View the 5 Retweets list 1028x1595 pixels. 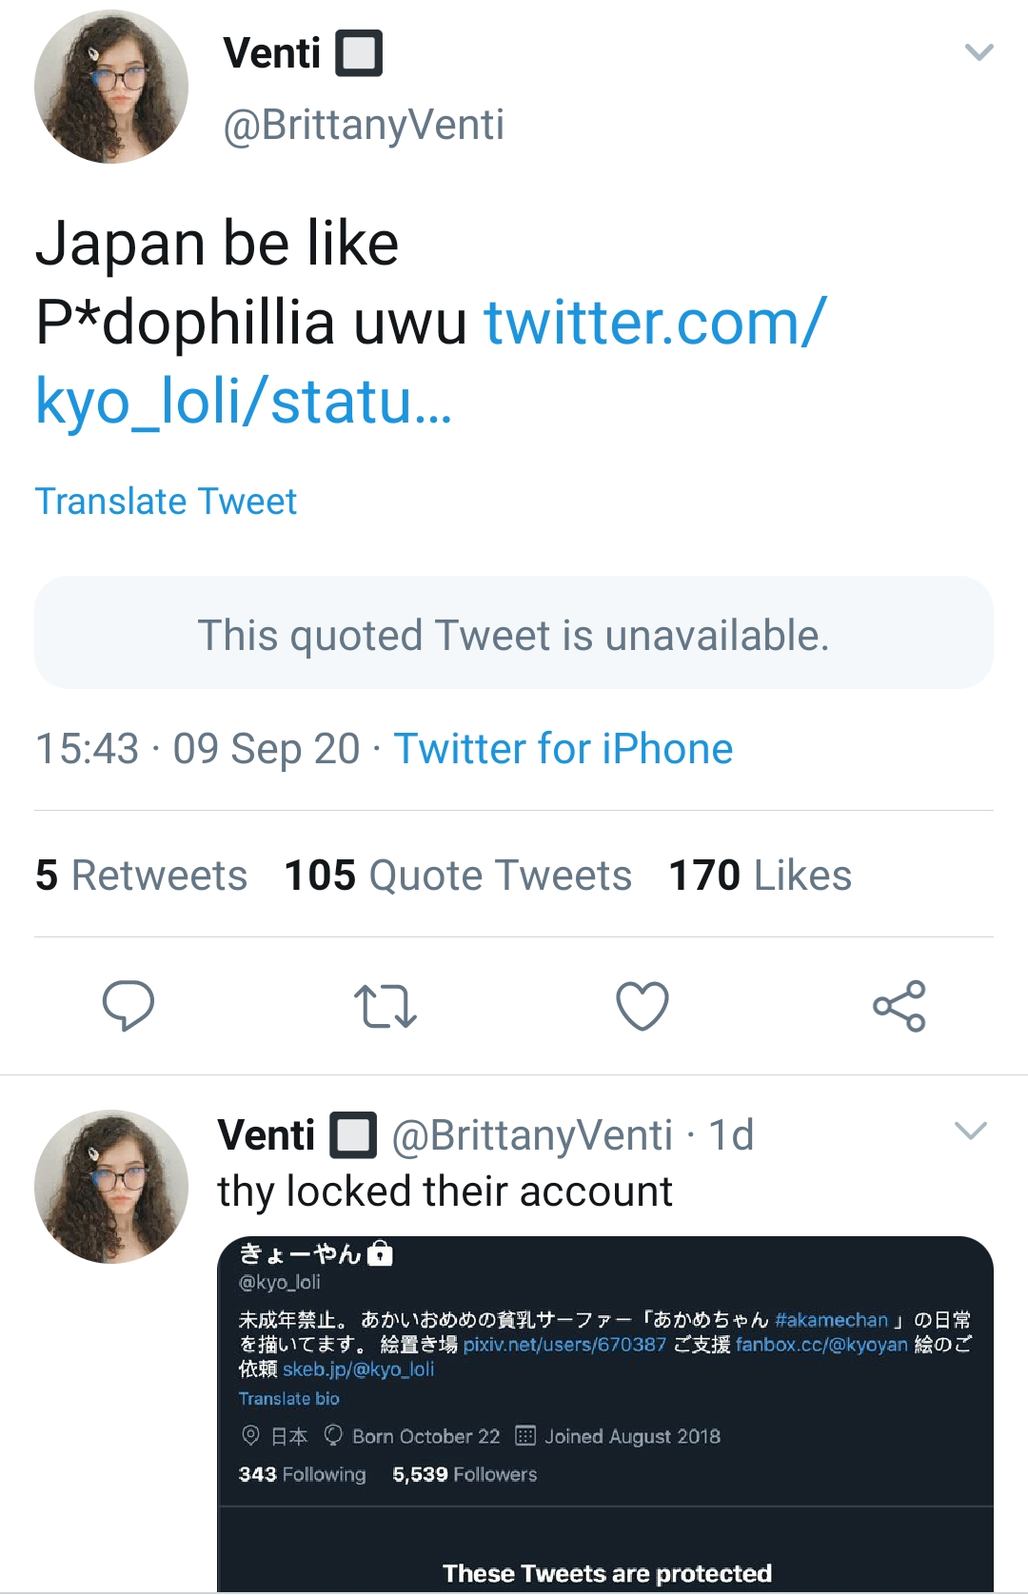pyautogui.click(x=141, y=875)
